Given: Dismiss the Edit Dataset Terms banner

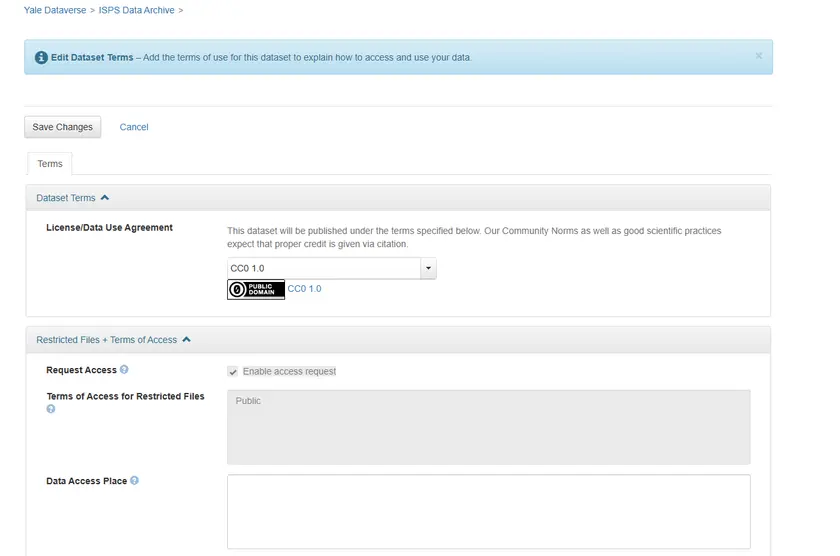Looking at the screenshot, I should 758,56.
